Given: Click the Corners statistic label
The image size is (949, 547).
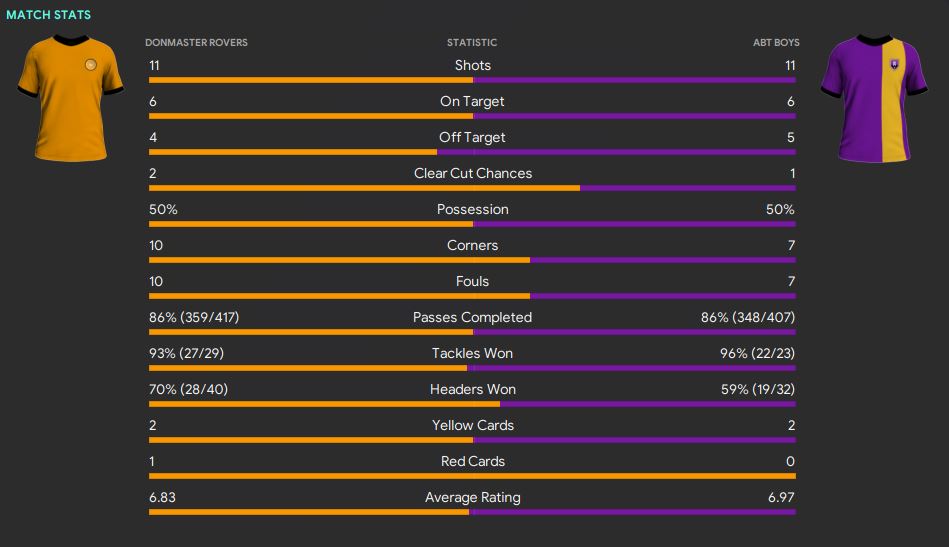Looking at the screenshot, I should coord(472,245).
